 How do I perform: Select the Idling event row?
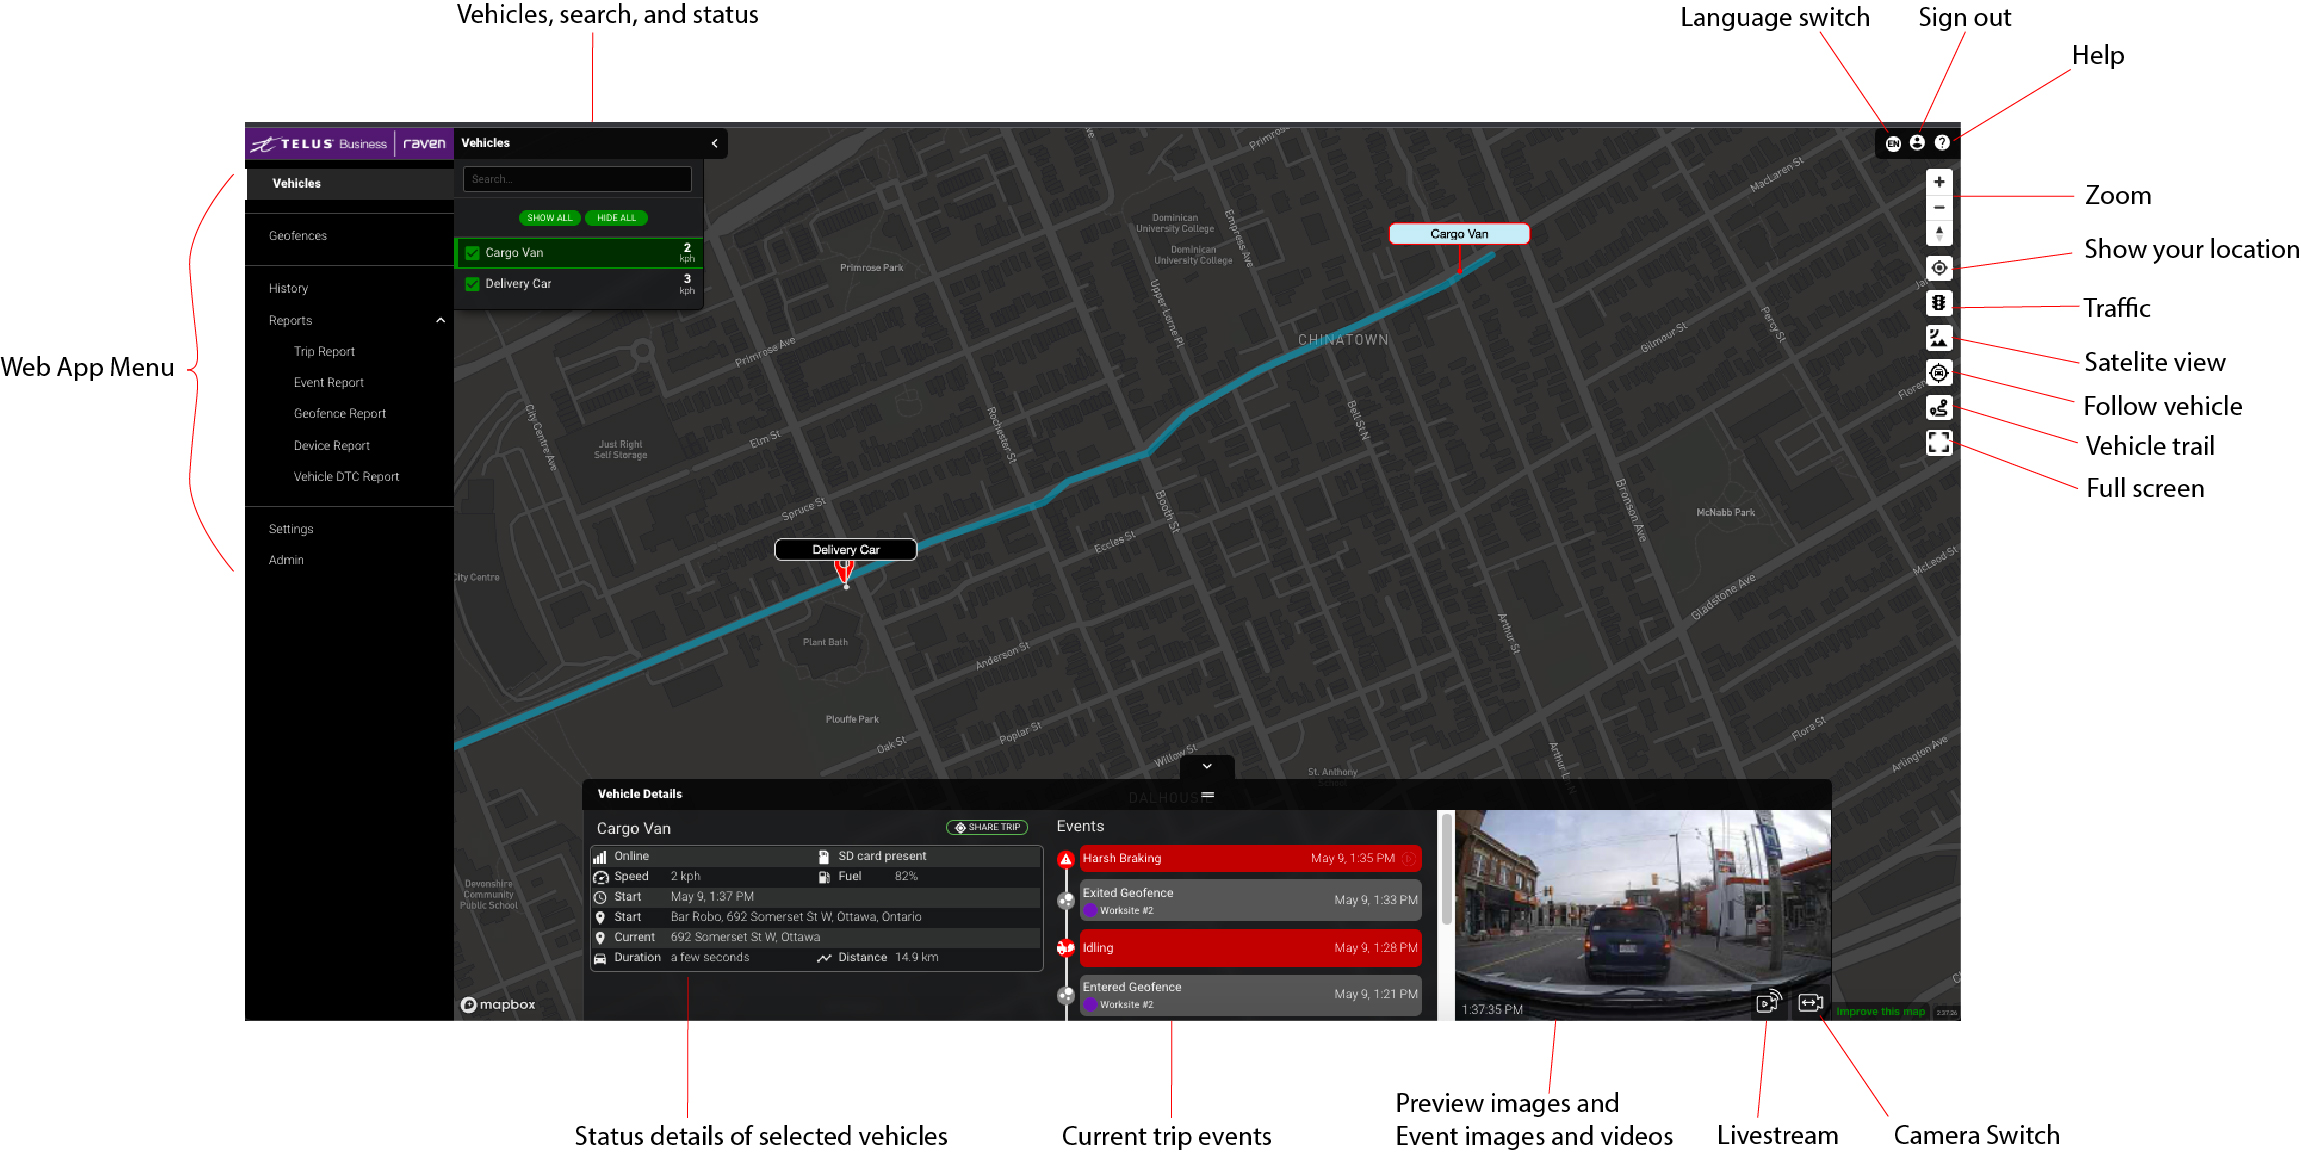[x=1250, y=948]
